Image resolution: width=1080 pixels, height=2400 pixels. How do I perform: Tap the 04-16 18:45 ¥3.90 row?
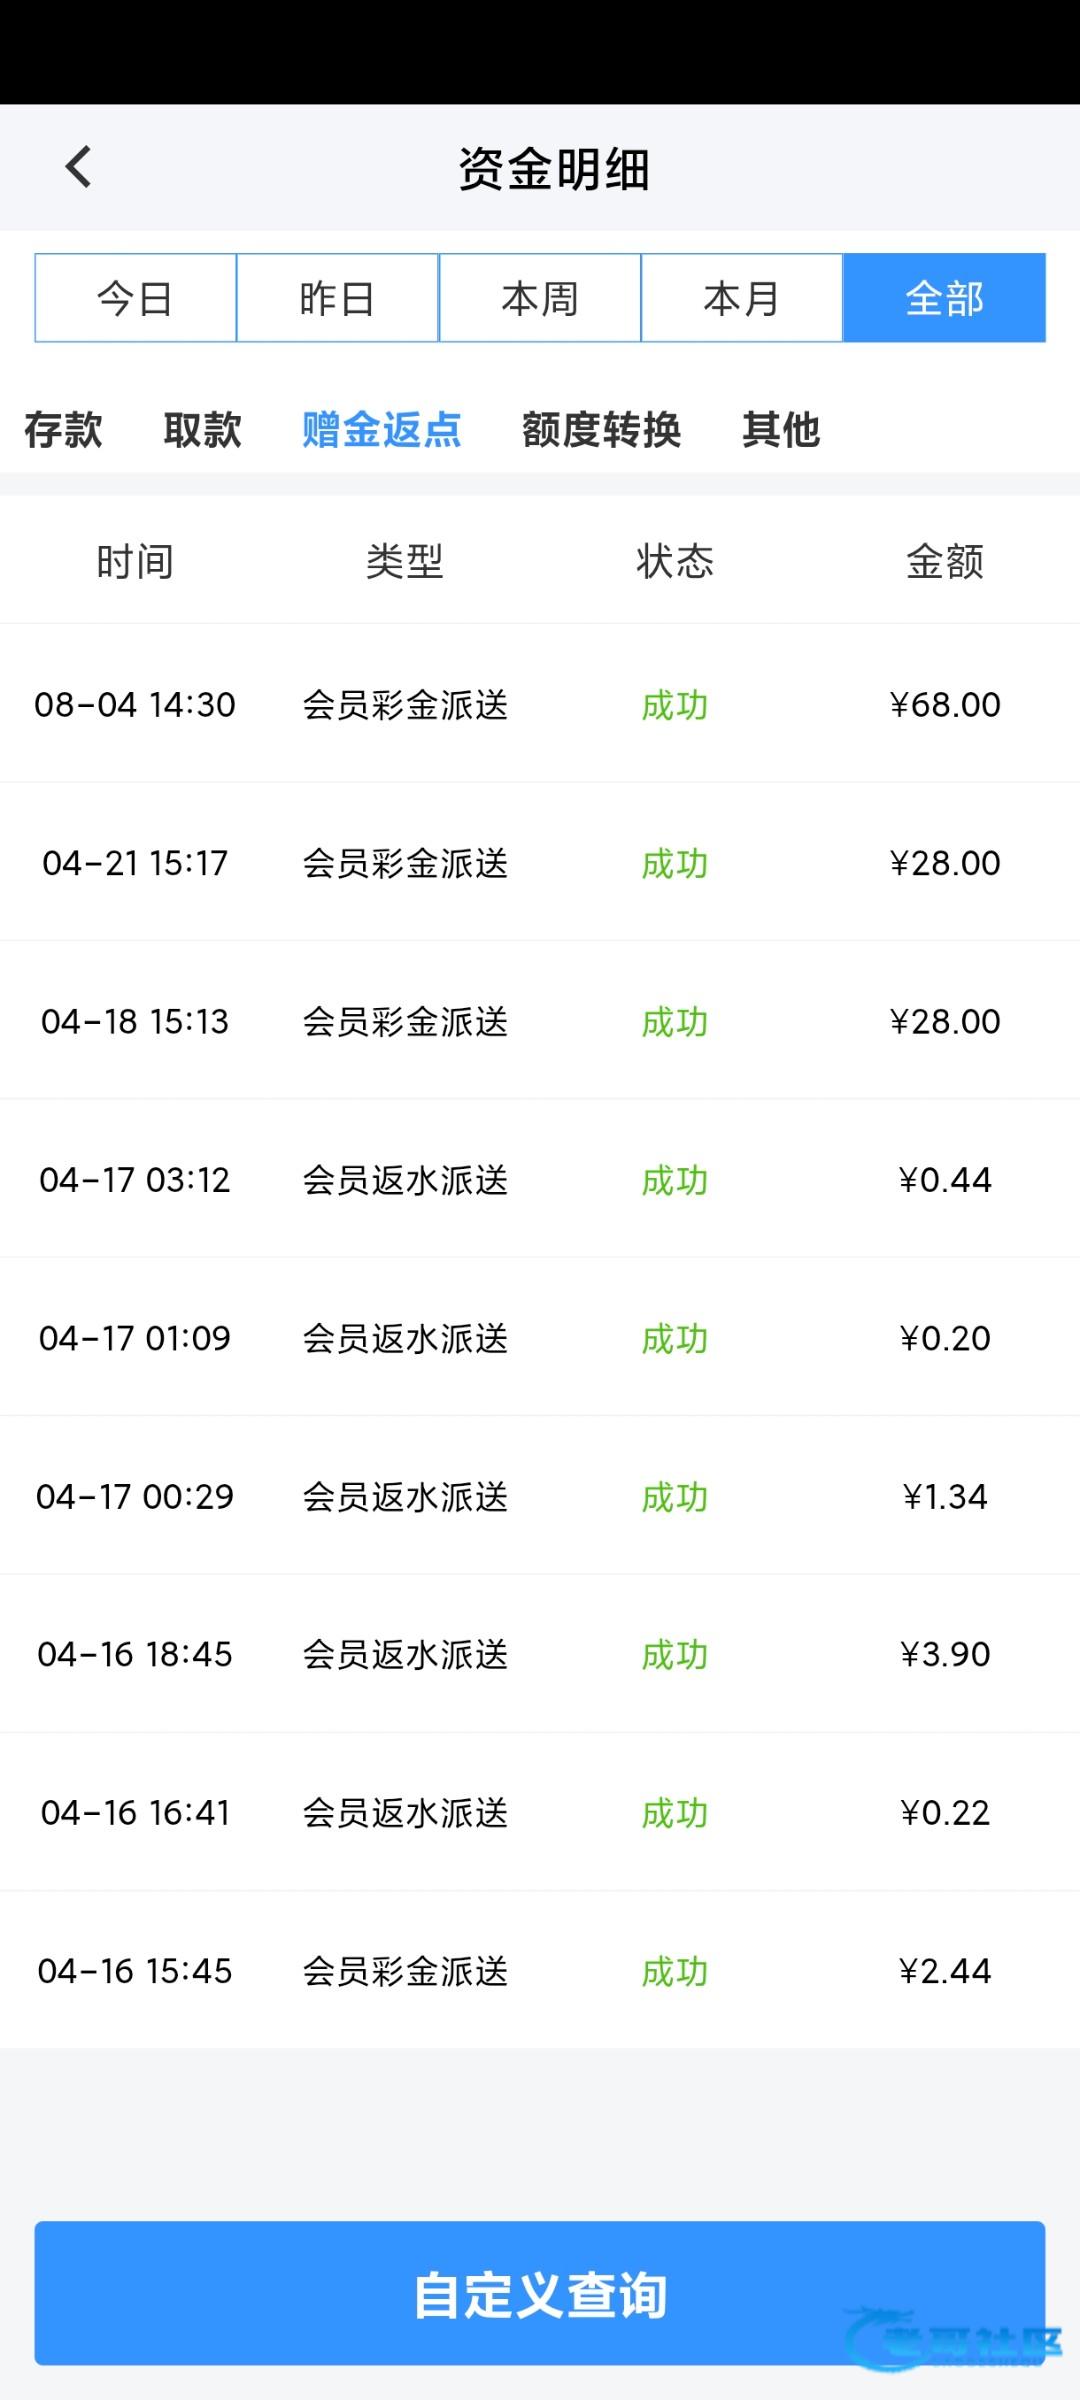[540, 1654]
